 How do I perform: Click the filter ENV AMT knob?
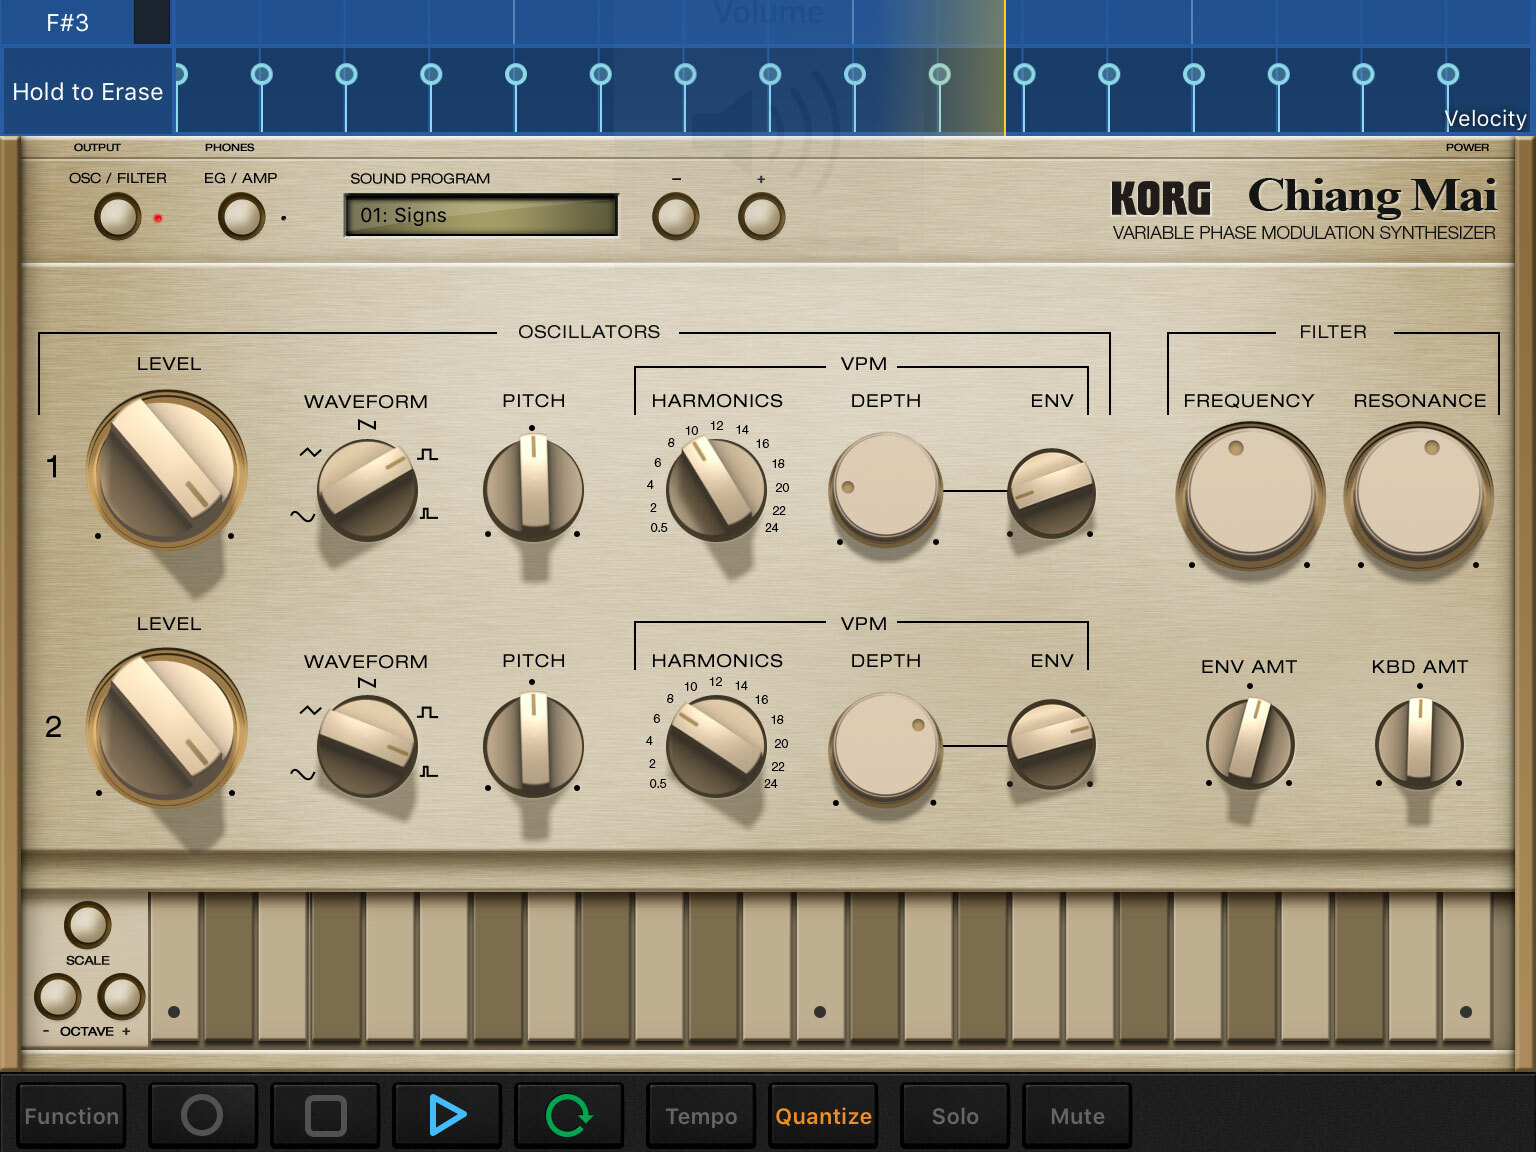(x=1250, y=744)
